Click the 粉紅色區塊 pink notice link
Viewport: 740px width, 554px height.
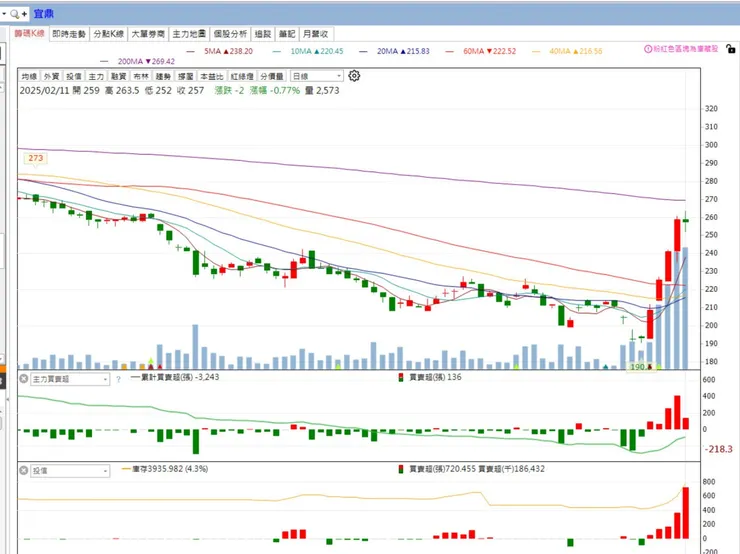pyautogui.click(x=685, y=49)
